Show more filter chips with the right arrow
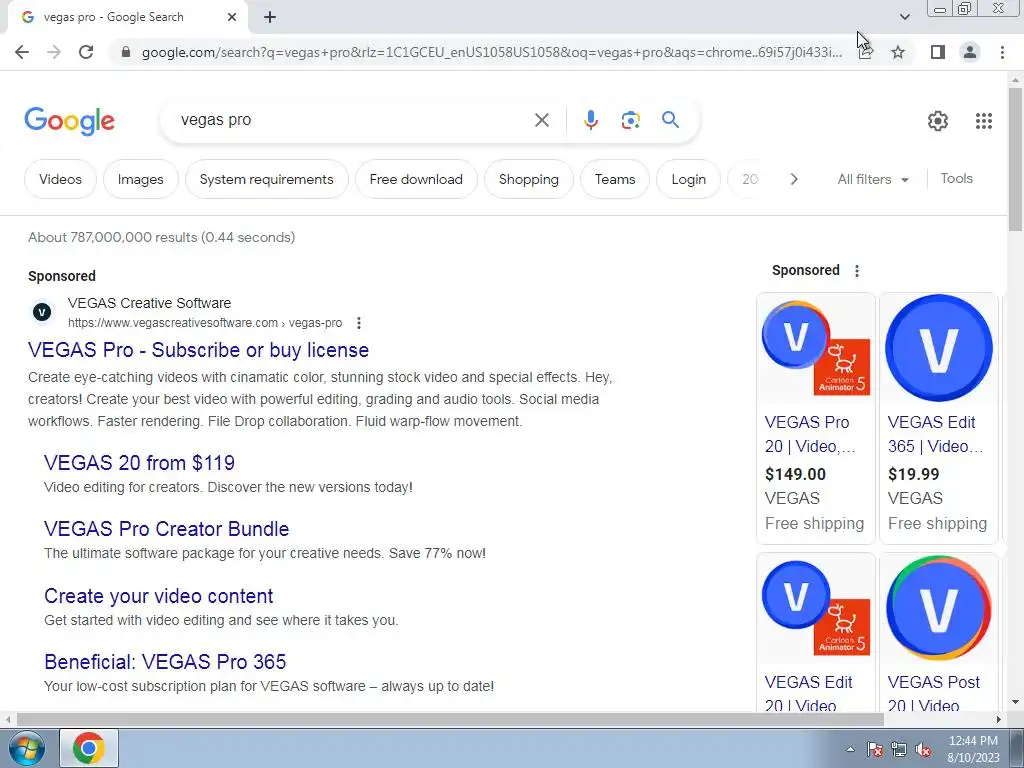The height and width of the screenshot is (768, 1024). click(793, 179)
